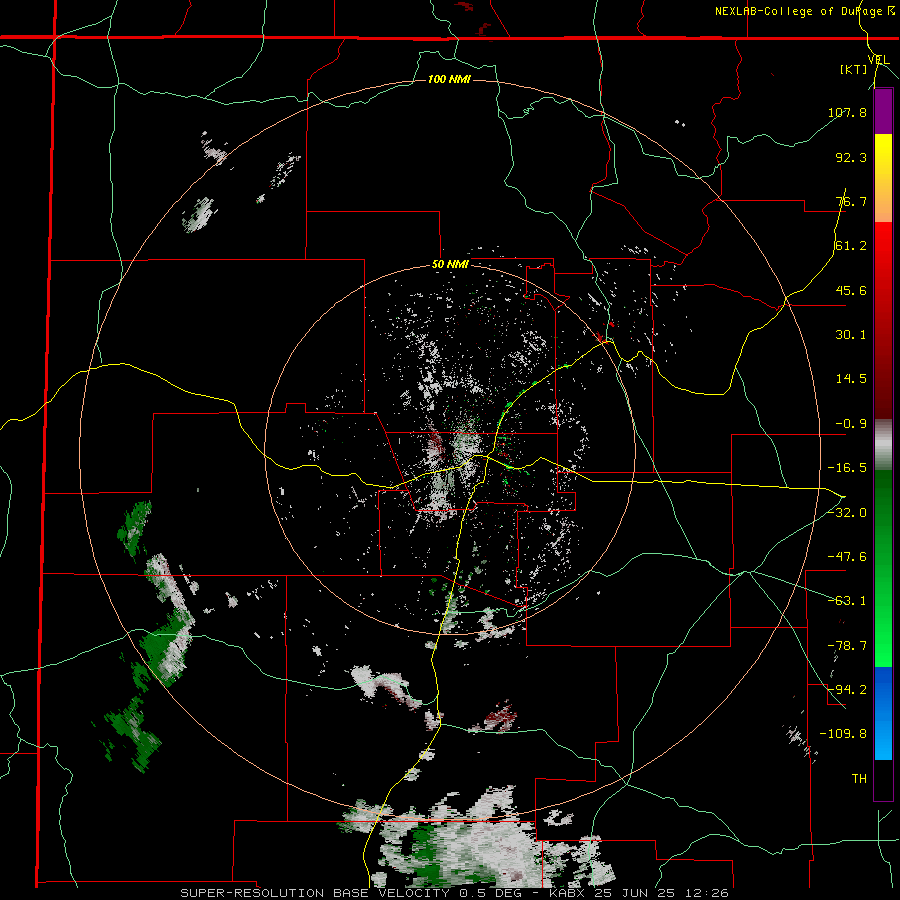Click the "50 NMI" range ring label

click(x=450, y=265)
